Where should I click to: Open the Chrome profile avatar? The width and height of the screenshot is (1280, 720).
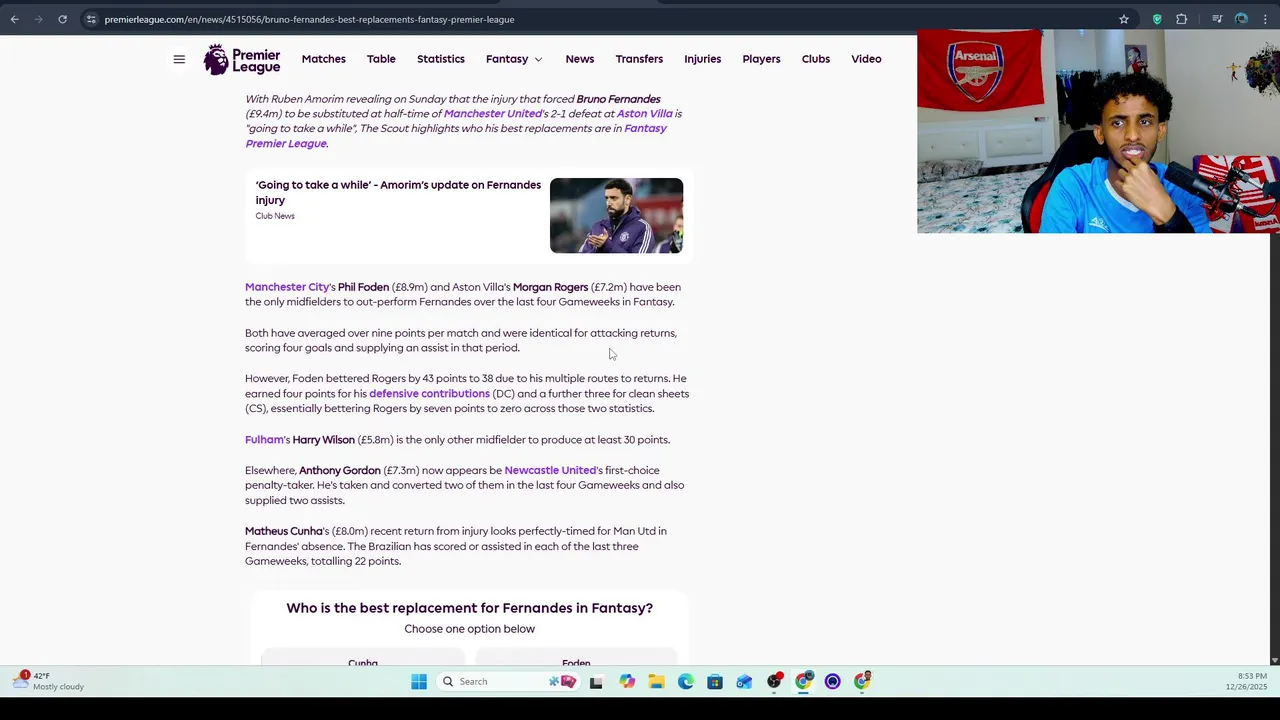pyautogui.click(x=1241, y=19)
